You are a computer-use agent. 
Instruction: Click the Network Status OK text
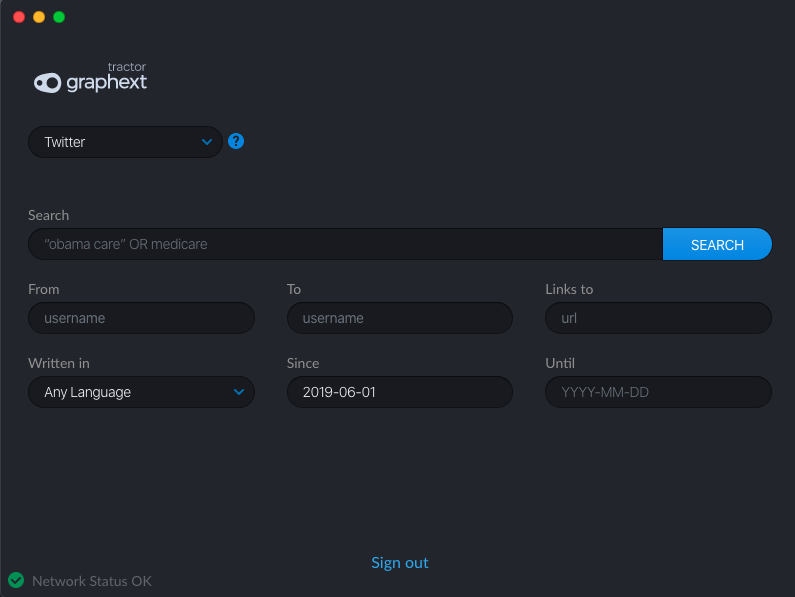pos(92,581)
